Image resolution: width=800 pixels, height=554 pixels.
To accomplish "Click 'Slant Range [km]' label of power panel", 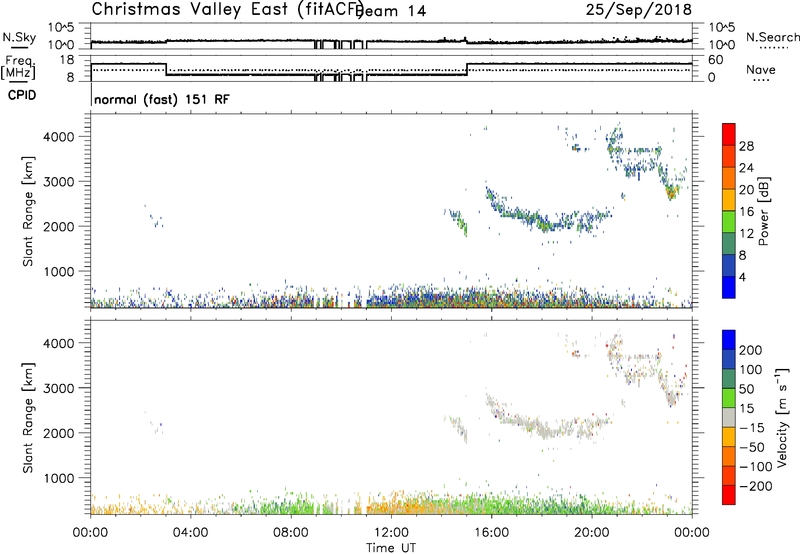I will pos(28,211).
